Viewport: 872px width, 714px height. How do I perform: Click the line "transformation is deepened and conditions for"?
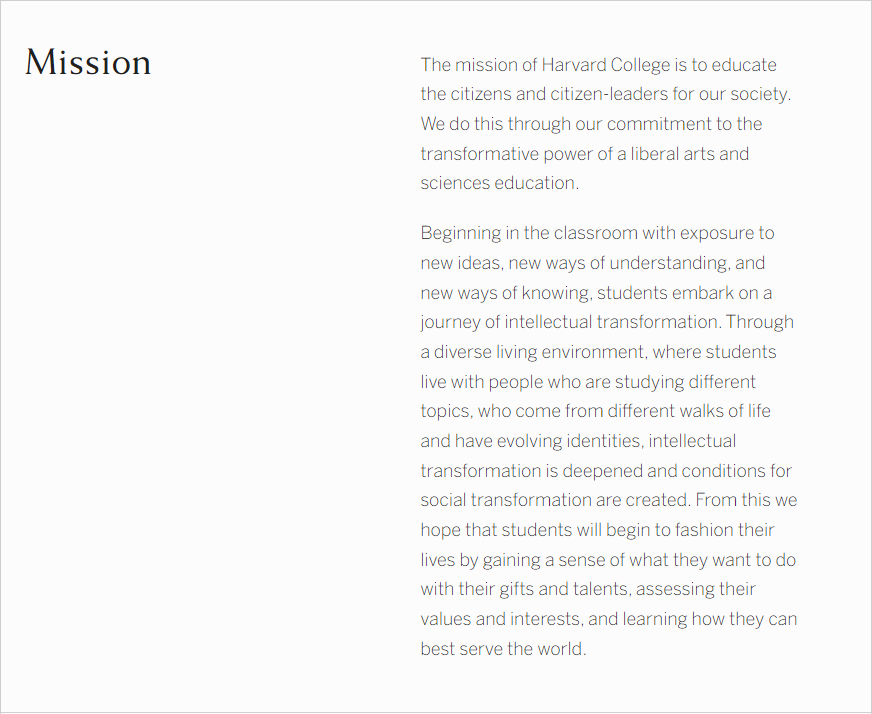click(x=606, y=471)
